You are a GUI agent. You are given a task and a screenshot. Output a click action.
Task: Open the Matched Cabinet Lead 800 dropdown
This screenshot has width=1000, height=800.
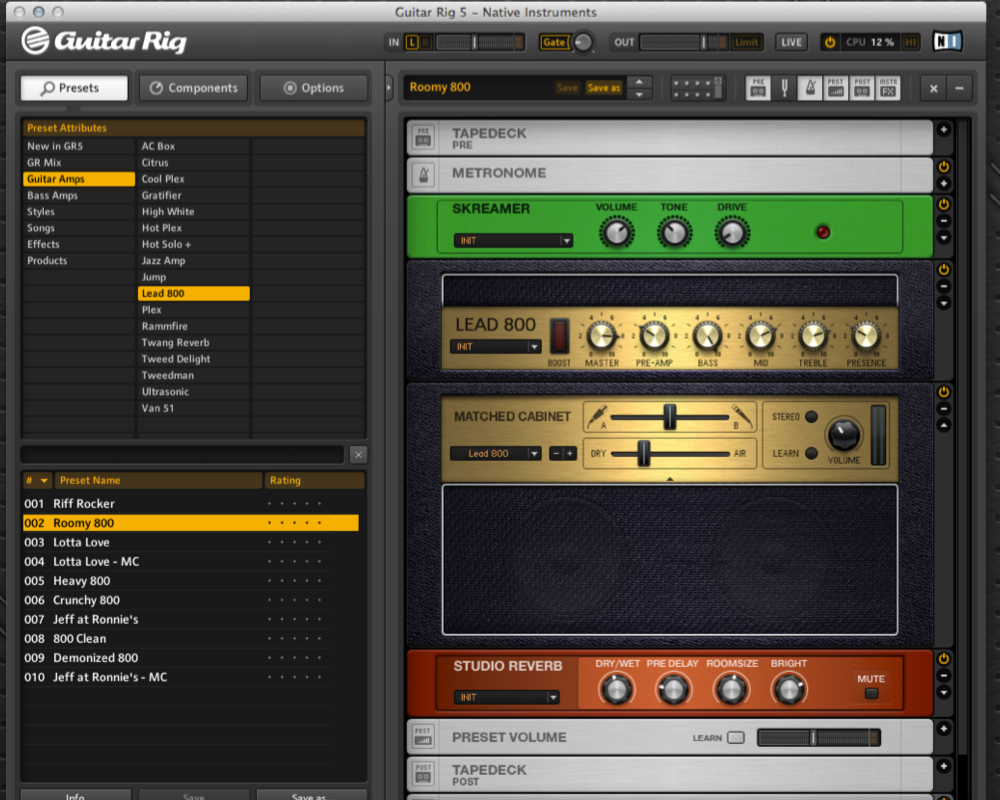coord(496,454)
